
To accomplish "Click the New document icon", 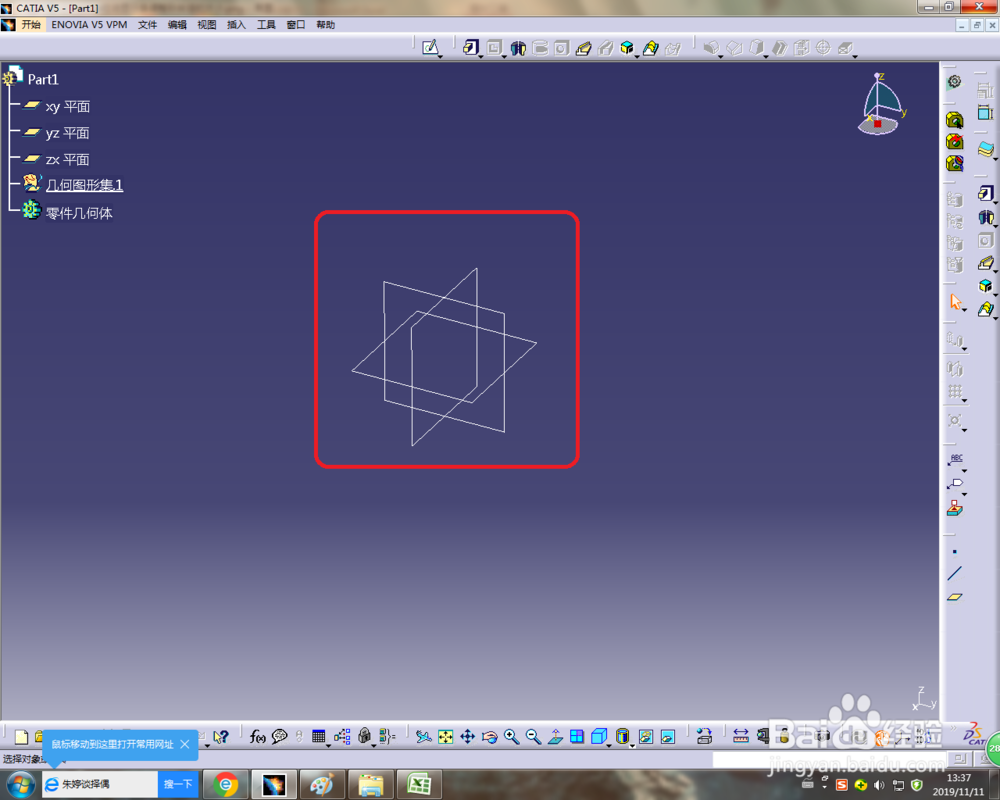I will pos(21,737).
